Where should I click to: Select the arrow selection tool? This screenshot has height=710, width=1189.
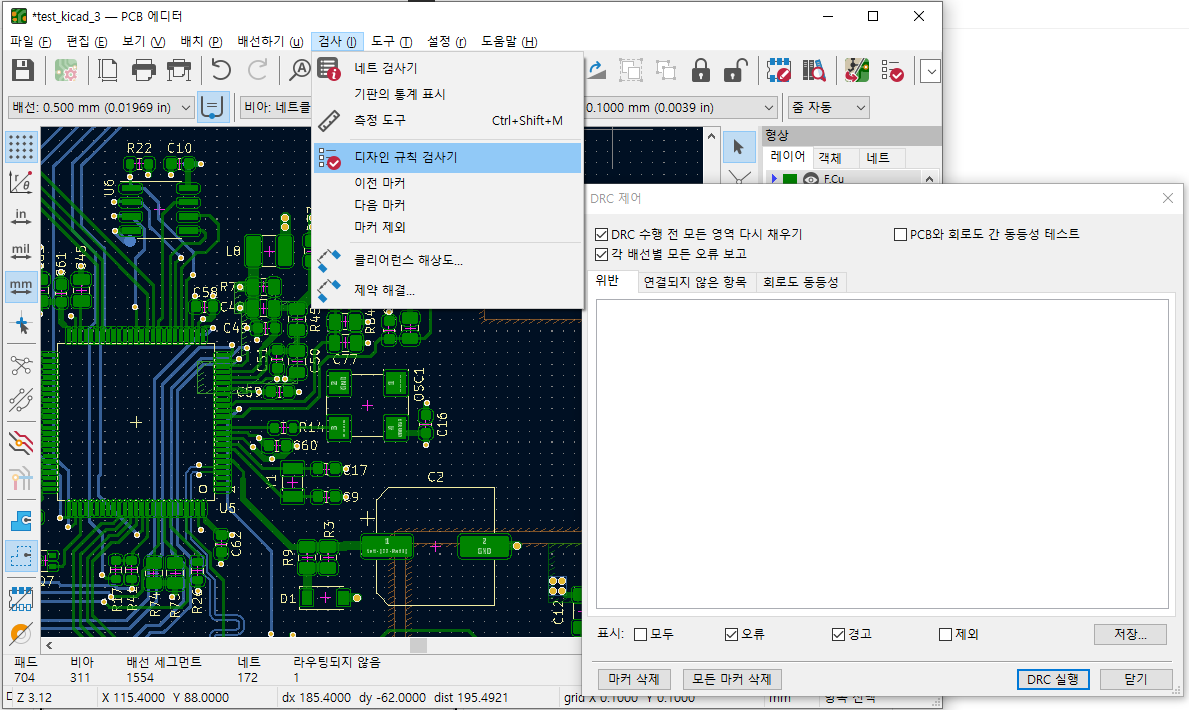click(x=738, y=146)
